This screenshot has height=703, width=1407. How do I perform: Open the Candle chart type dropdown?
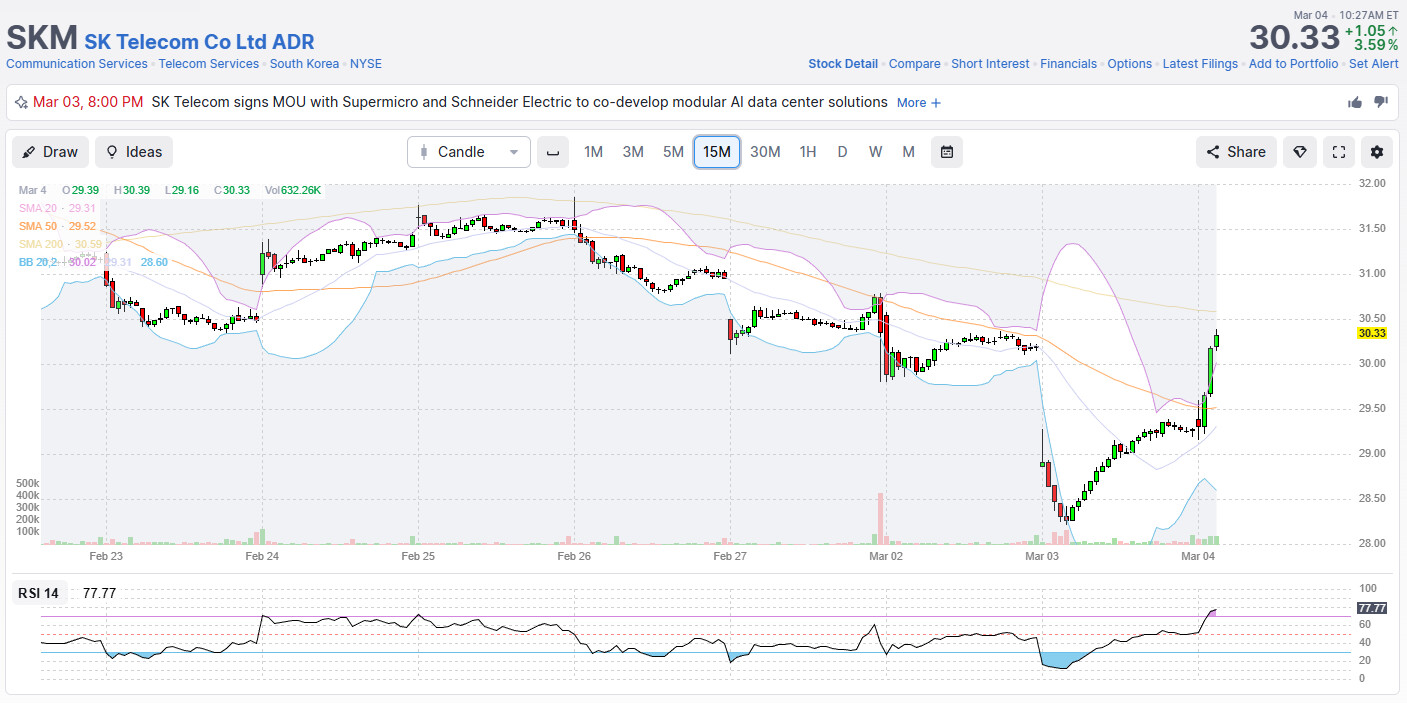point(469,152)
